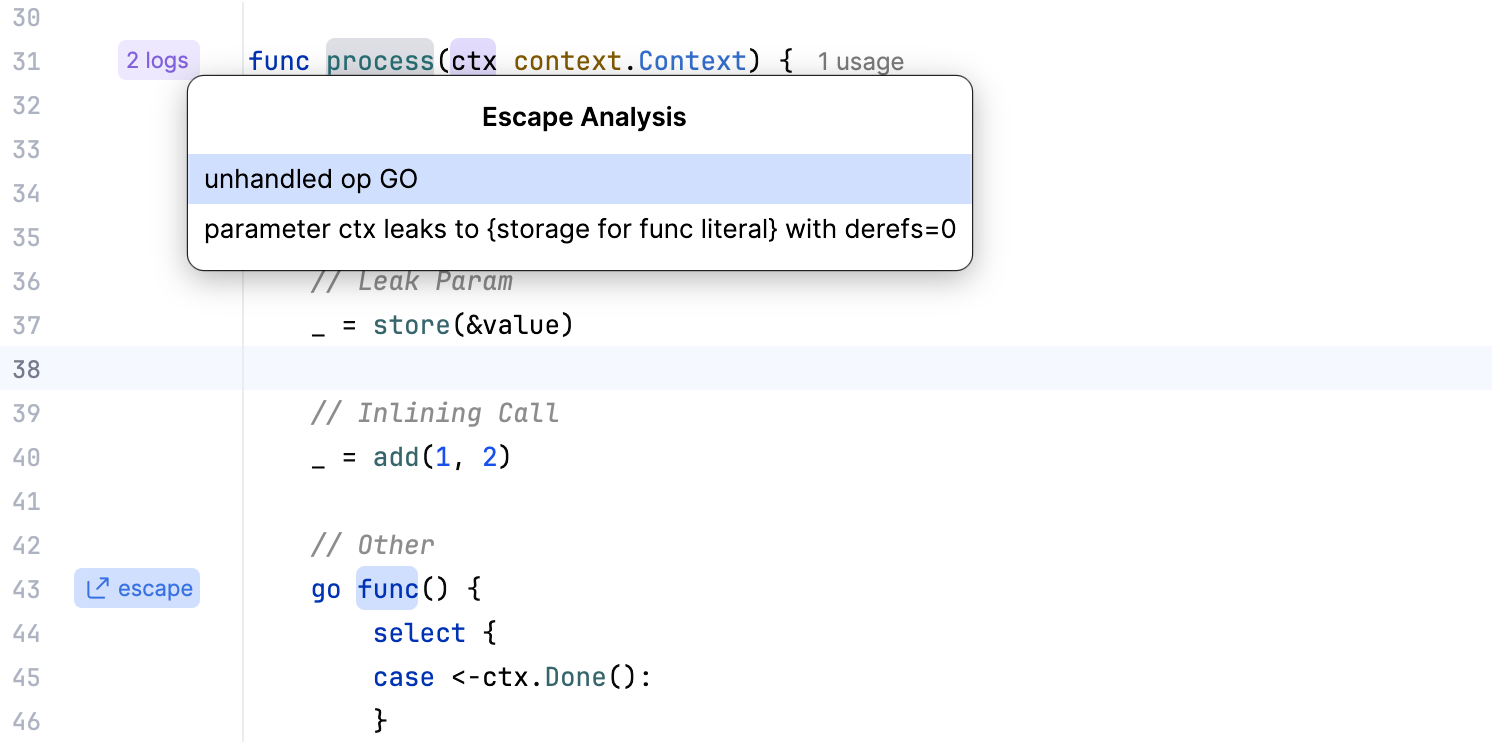Image resolution: width=1492 pixels, height=742 pixels.
Task: Click the select keyword on line 44
Action: point(419,633)
